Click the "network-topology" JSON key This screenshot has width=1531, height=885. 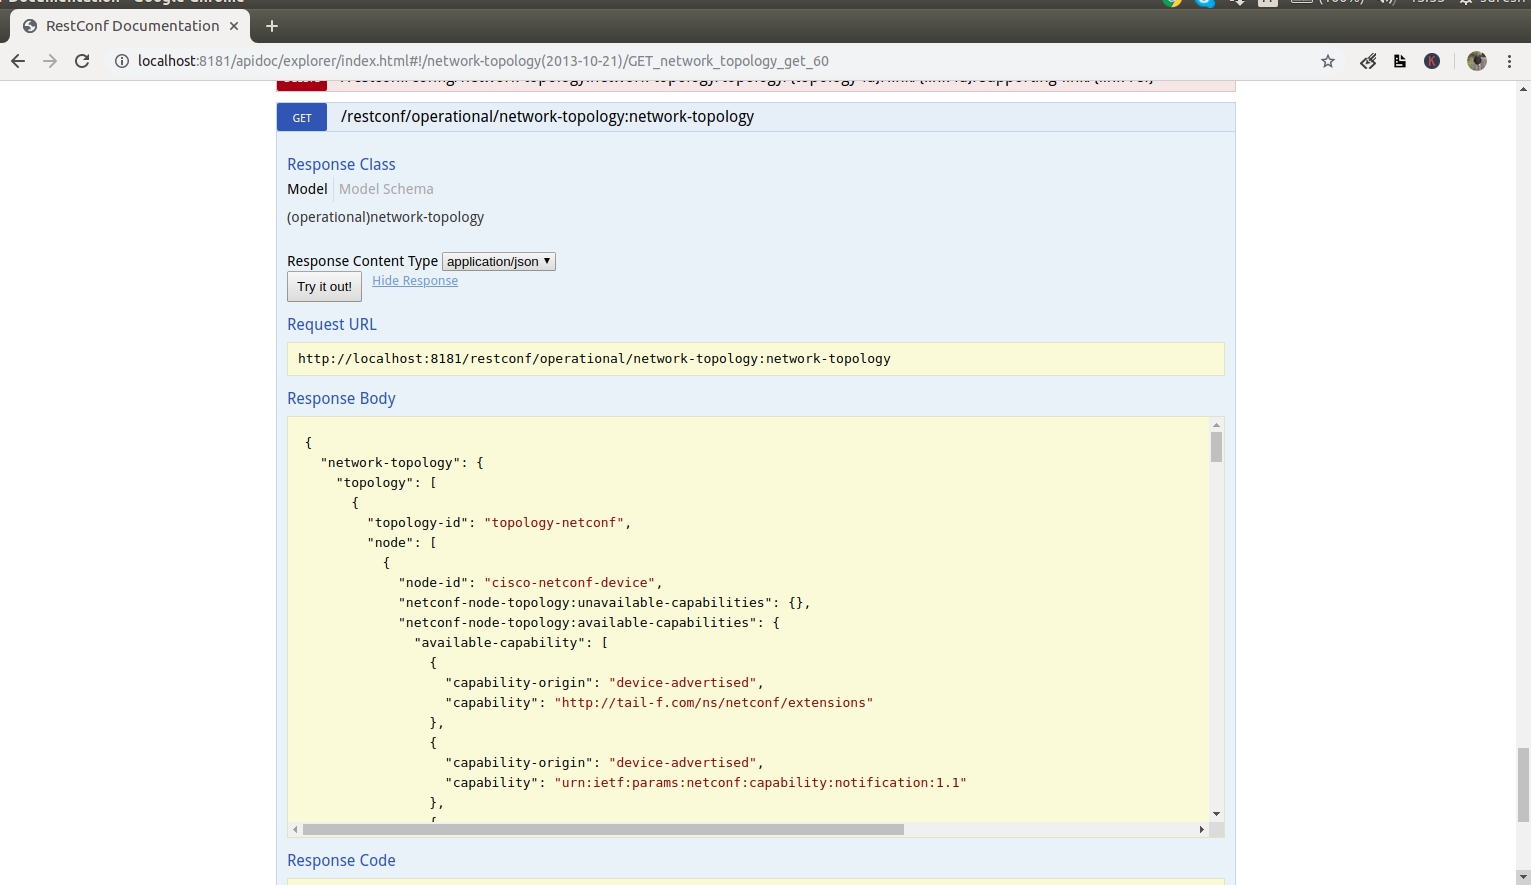pyautogui.click(x=390, y=463)
